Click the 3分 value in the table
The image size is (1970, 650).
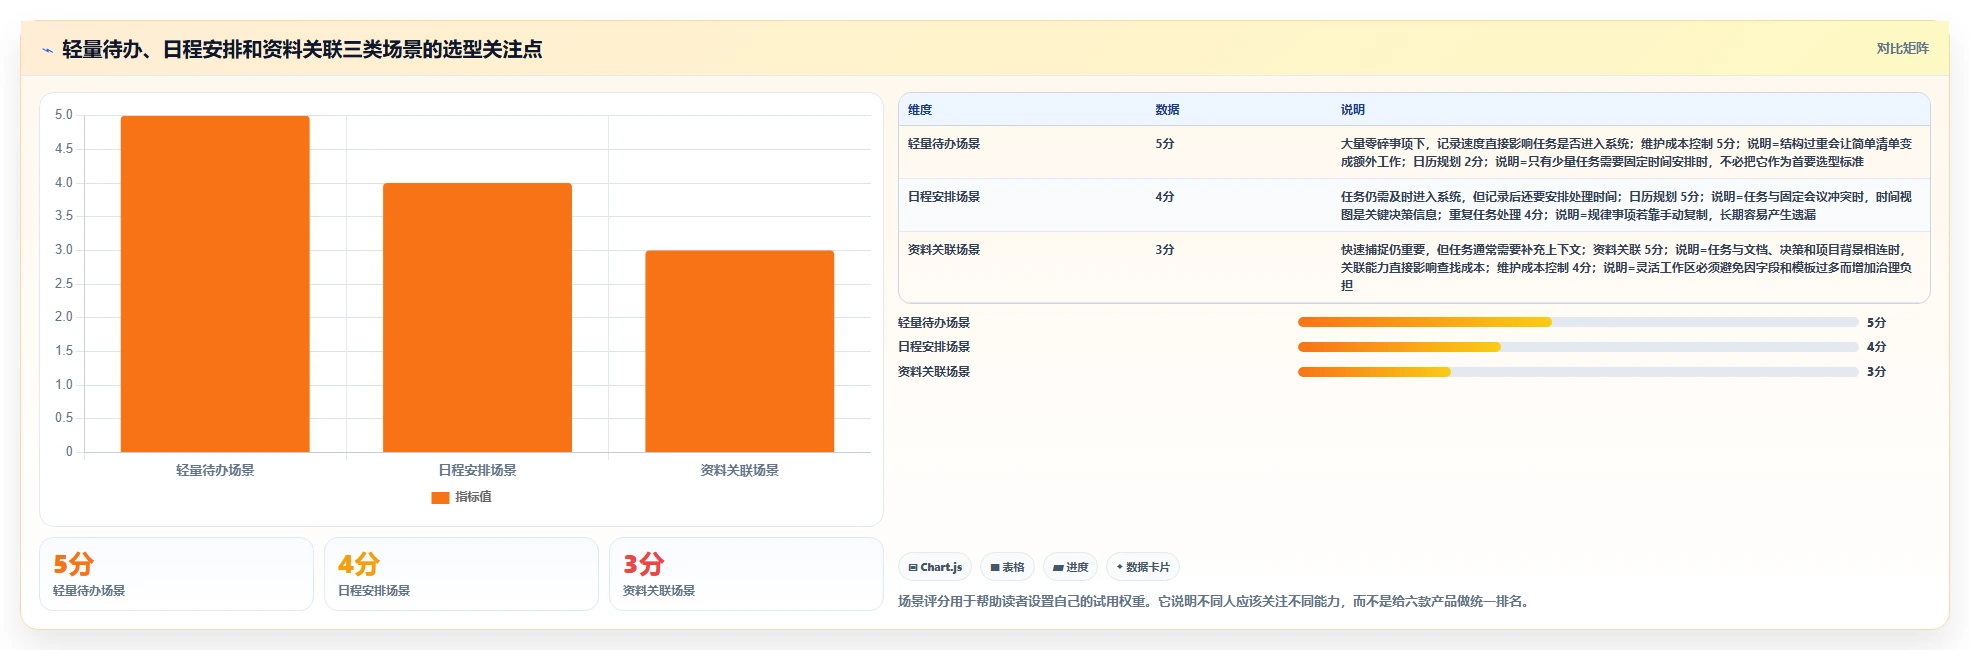click(1164, 250)
